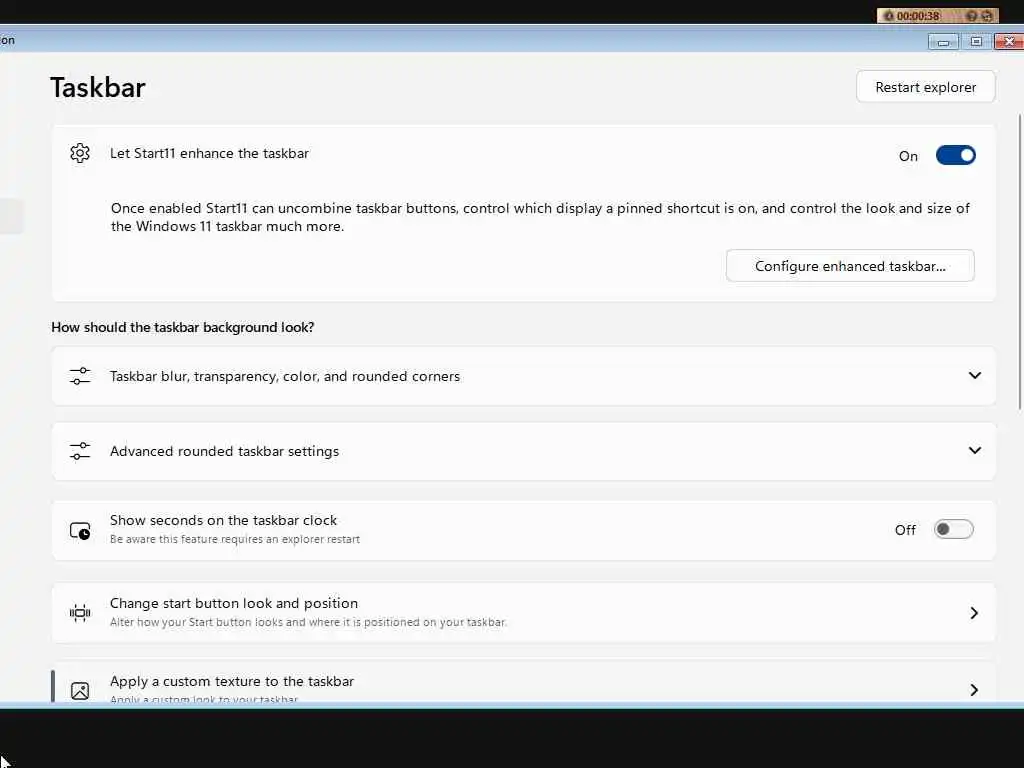Open Configure enhanced taskbar settings
Image resolution: width=1024 pixels, height=768 pixels.
click(x=850, y=266)
